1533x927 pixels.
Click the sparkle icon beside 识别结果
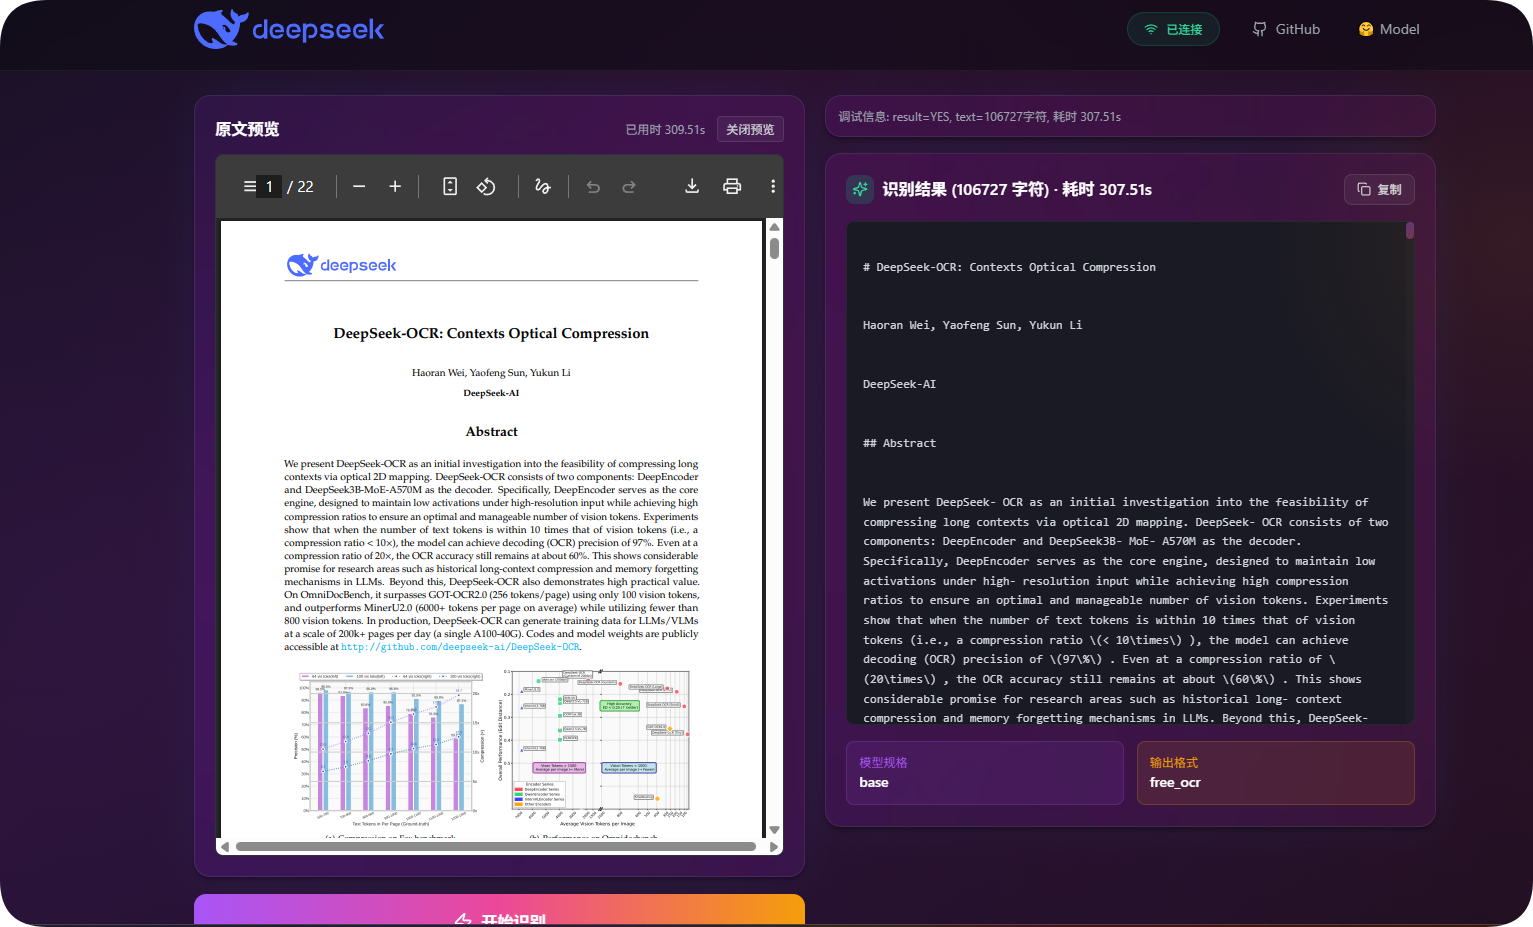coord(860,189)
